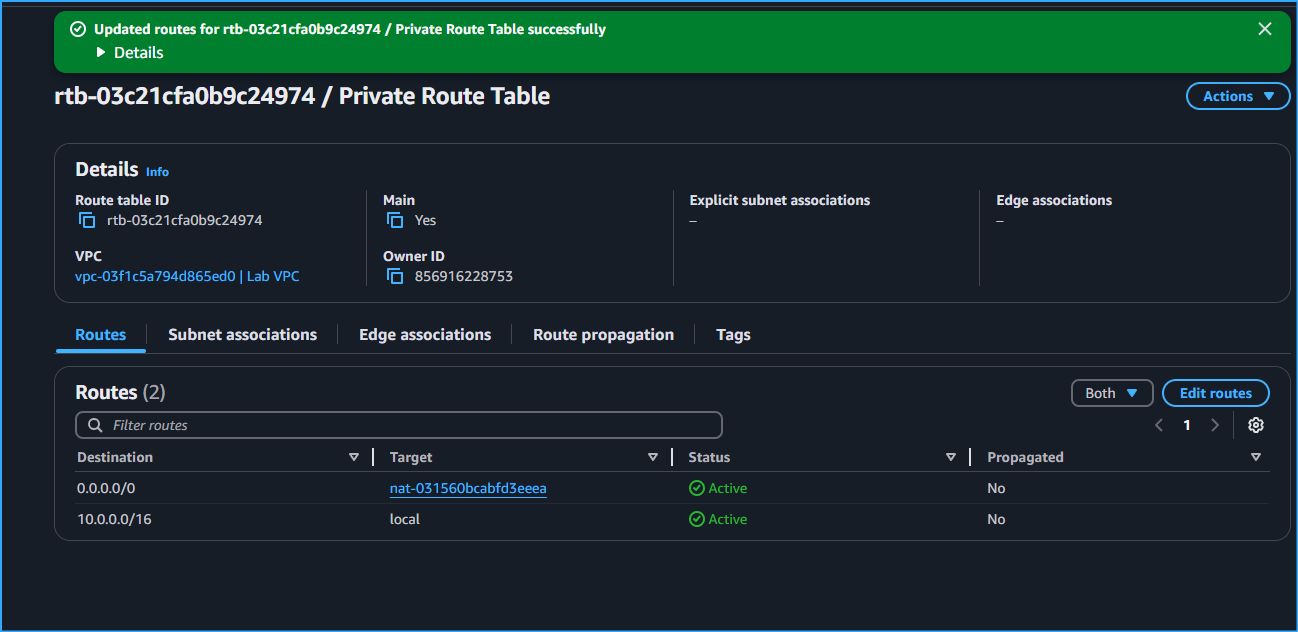The image size is (1298, 632).
Task: Open the Both routes filter dropdown
Action: [x=1111, y=392]
